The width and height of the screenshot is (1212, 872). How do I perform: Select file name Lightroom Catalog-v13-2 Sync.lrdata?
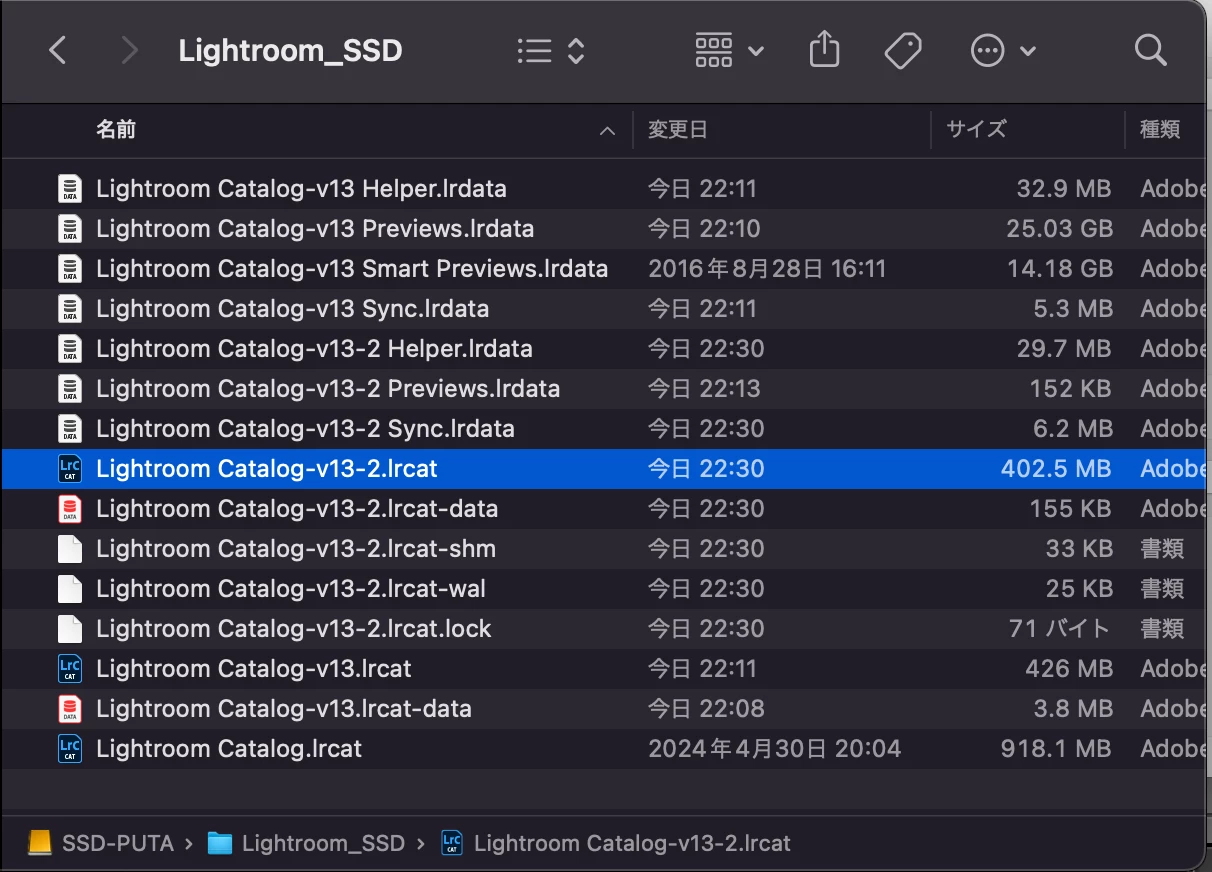(305, 429)
